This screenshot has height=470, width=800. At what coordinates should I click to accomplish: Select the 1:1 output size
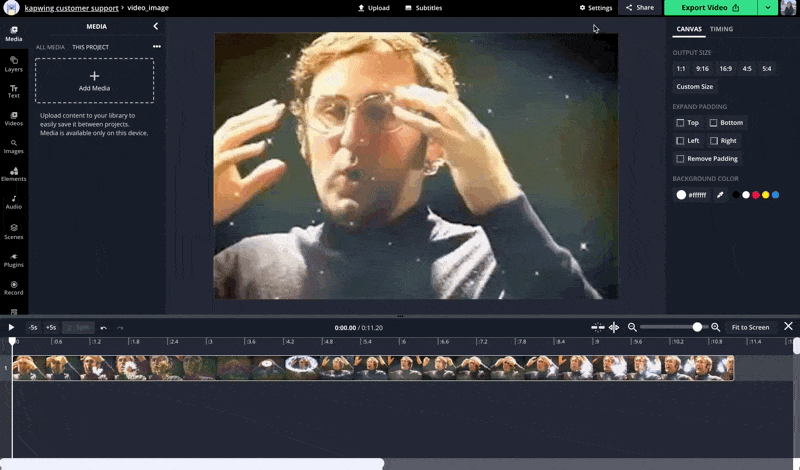681,68
